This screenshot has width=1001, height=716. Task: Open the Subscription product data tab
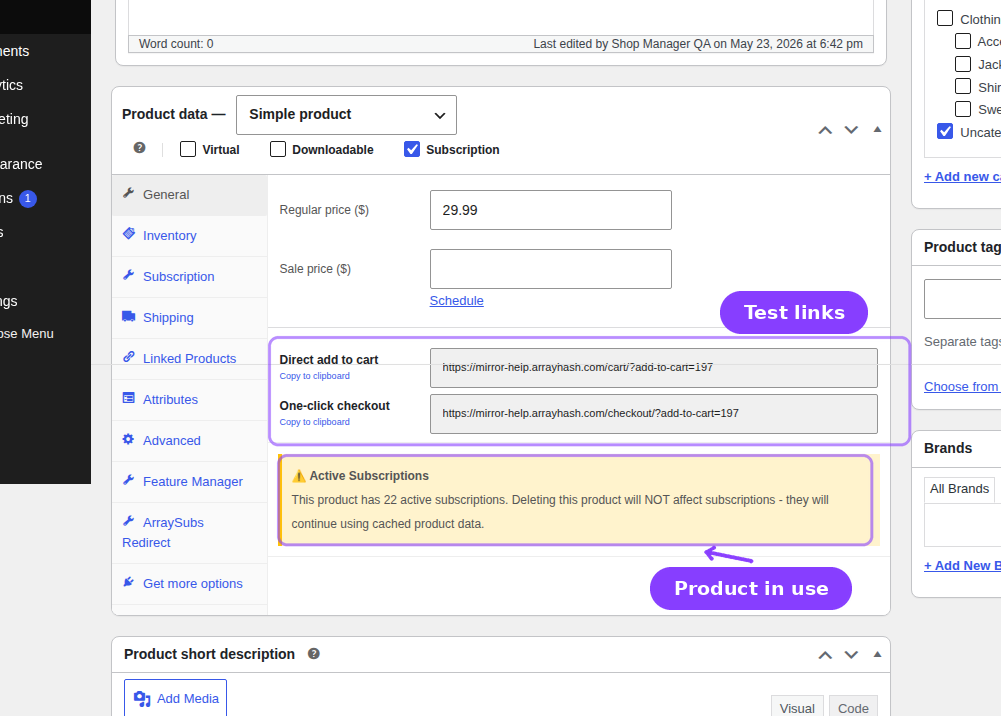tap(190, 277)
